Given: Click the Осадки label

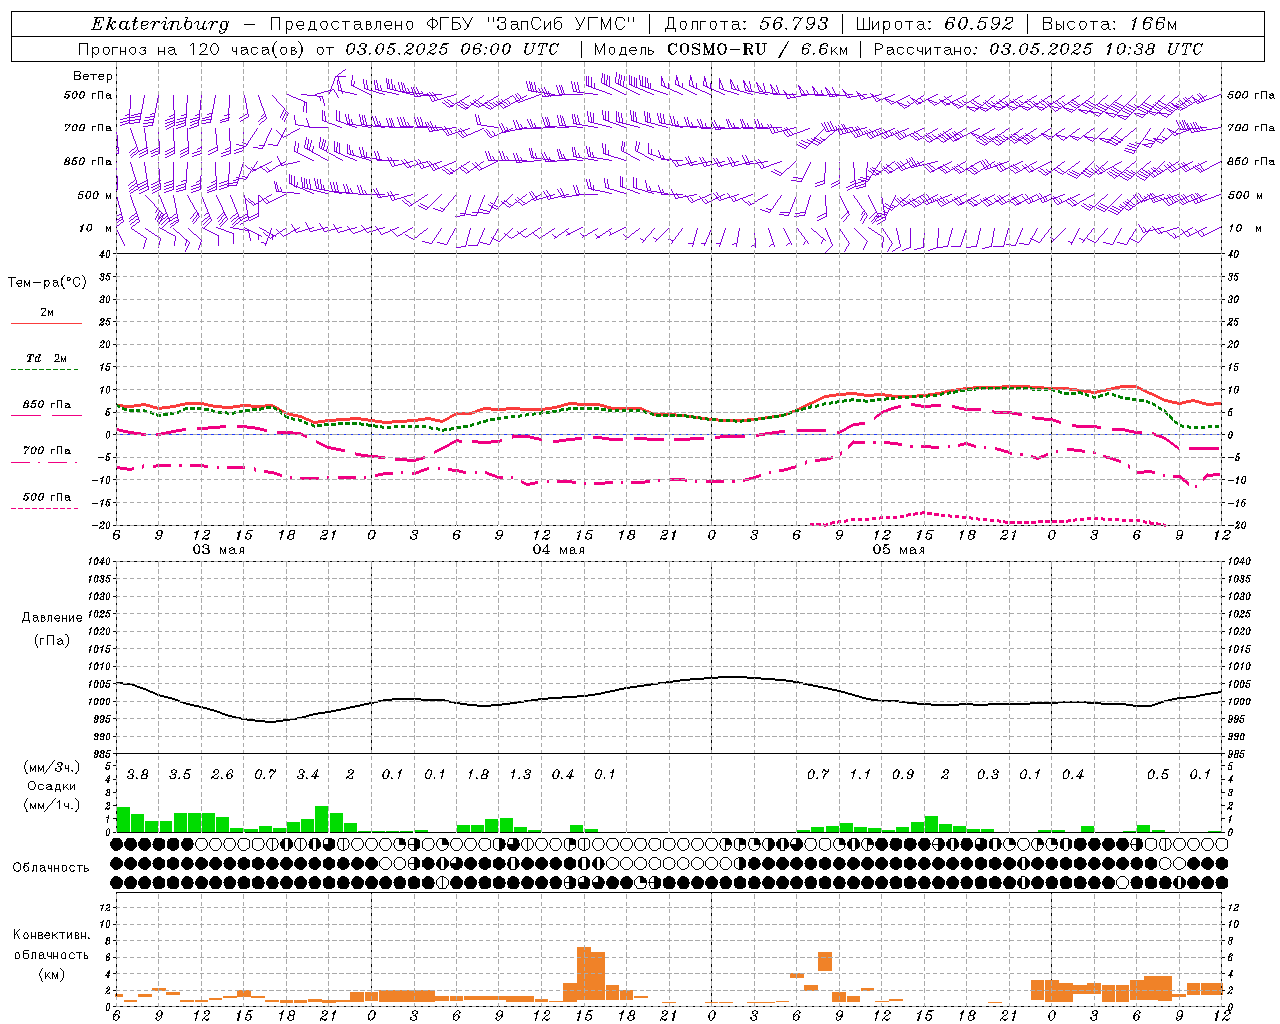Looking at the screenshot, I should pos(52,786).
